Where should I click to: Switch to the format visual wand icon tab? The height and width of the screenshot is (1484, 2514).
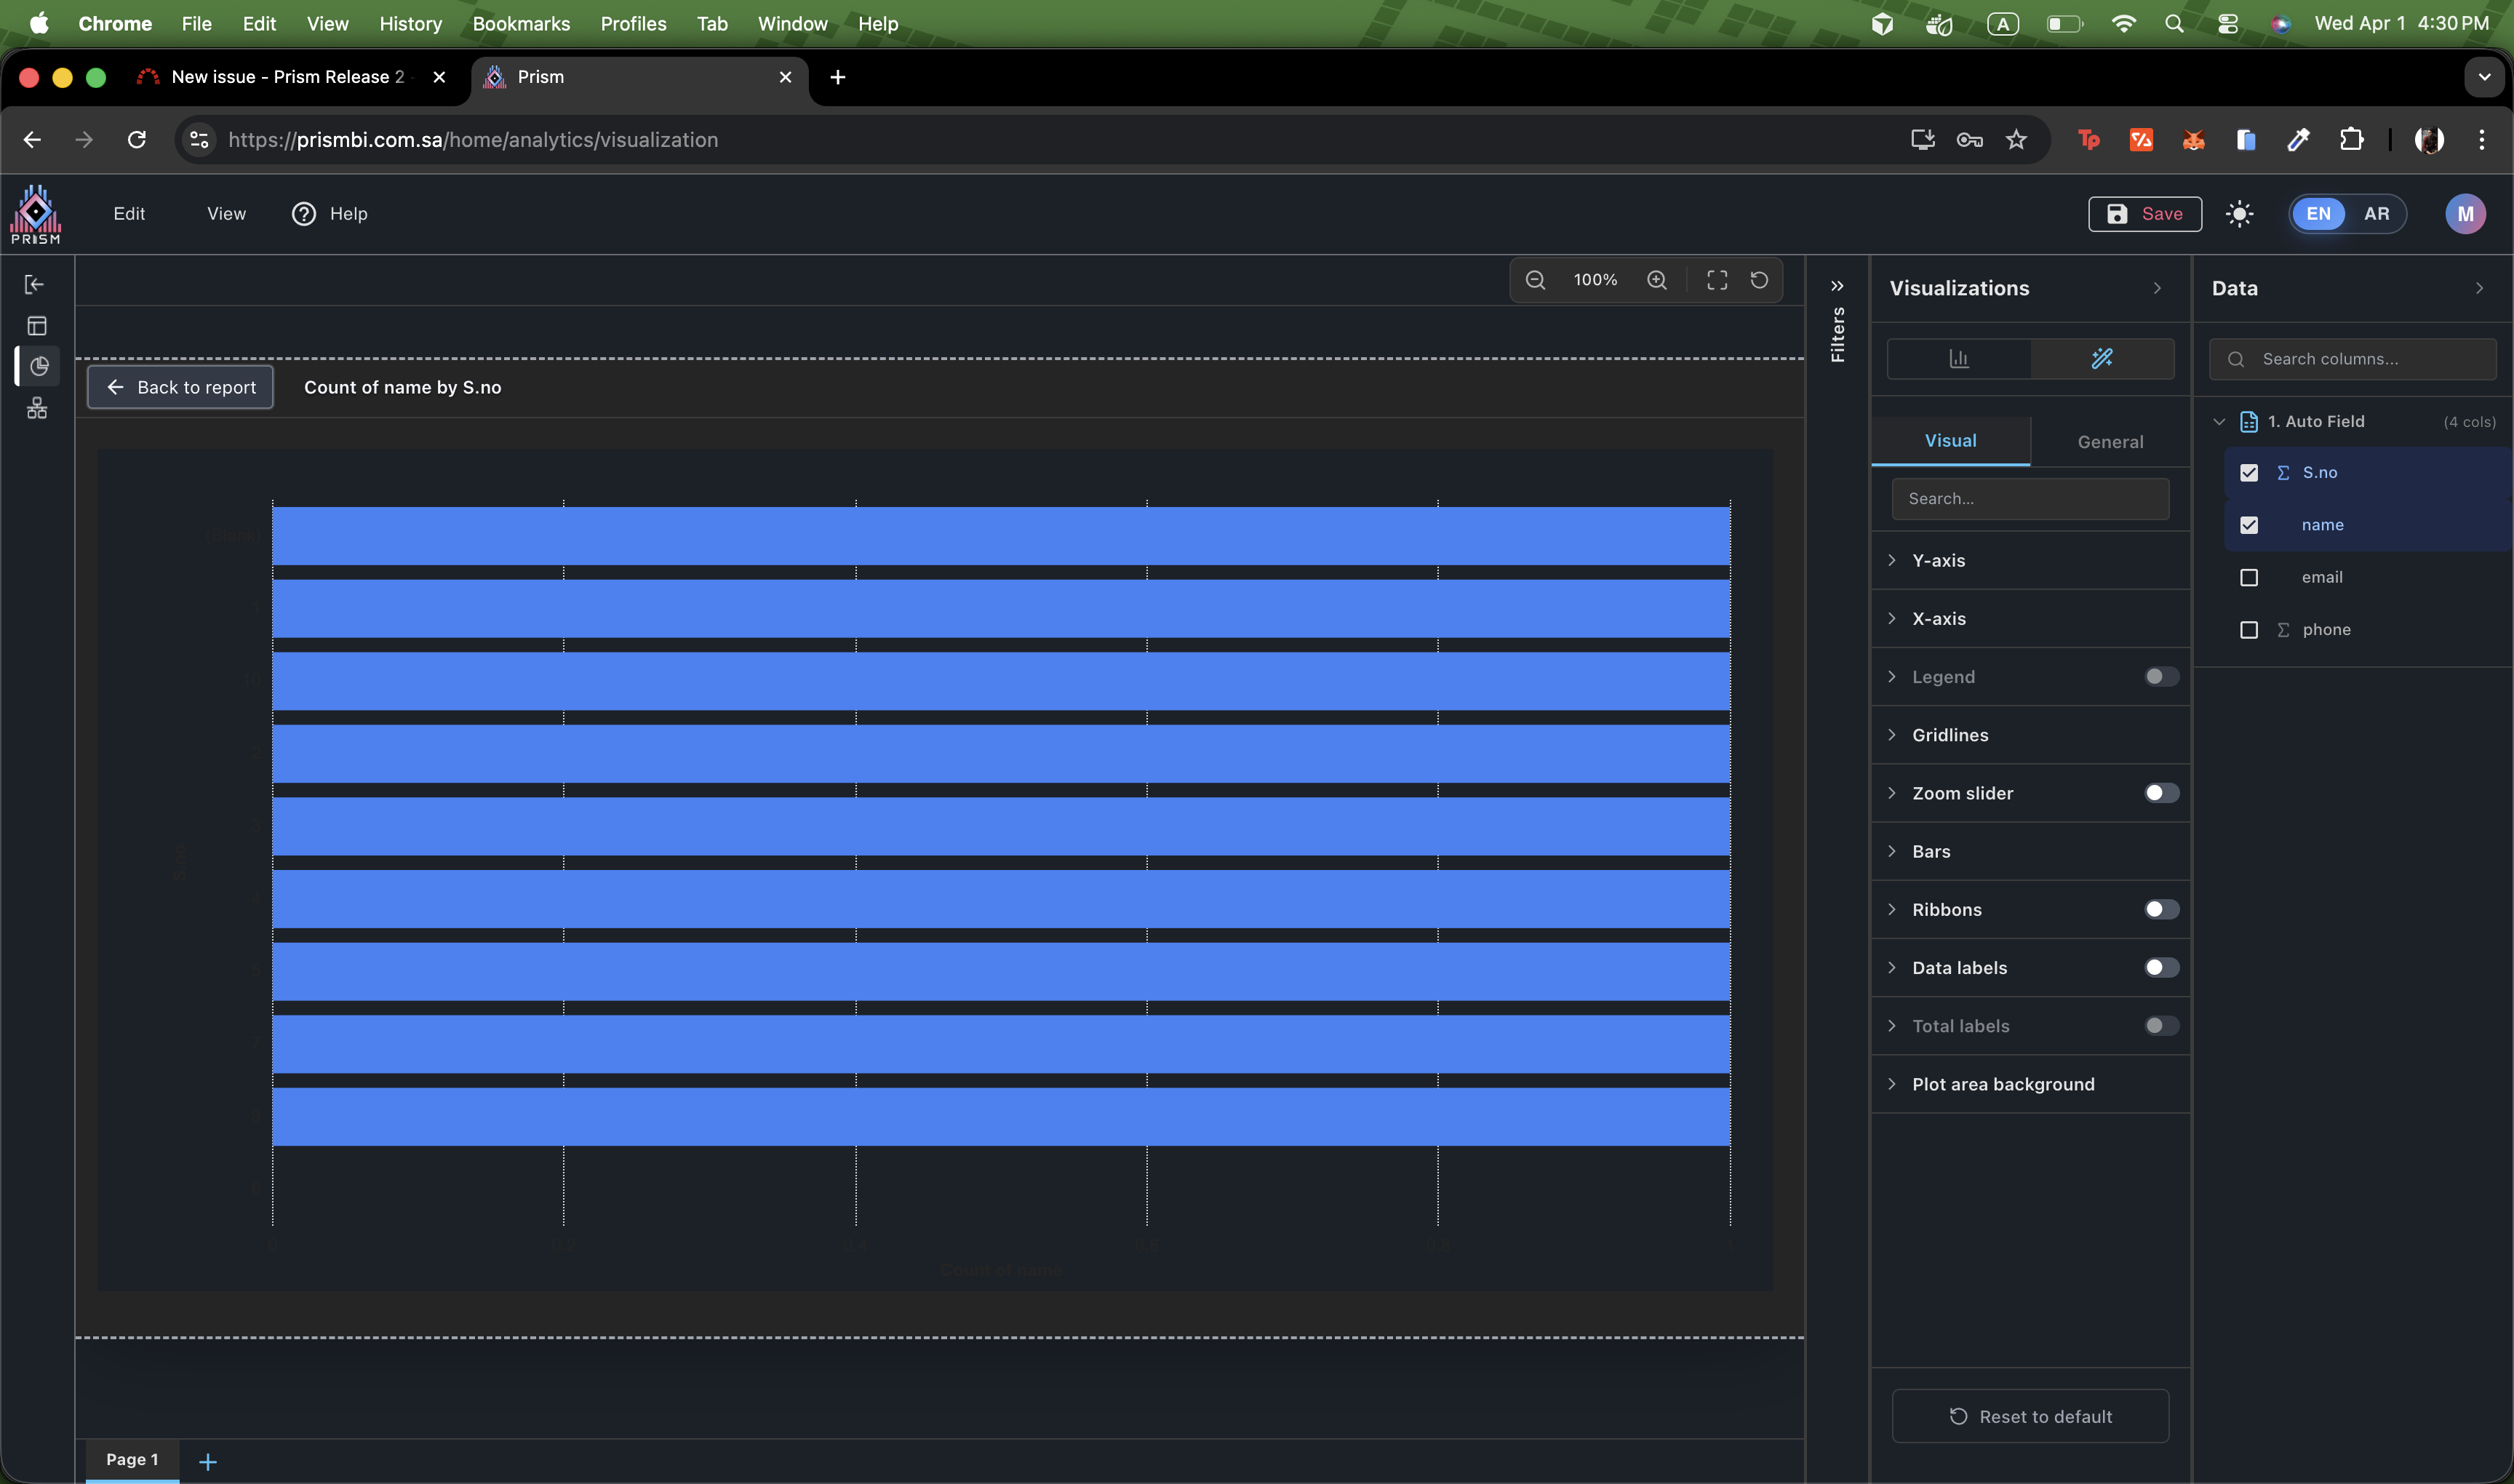click(2102, 358)
